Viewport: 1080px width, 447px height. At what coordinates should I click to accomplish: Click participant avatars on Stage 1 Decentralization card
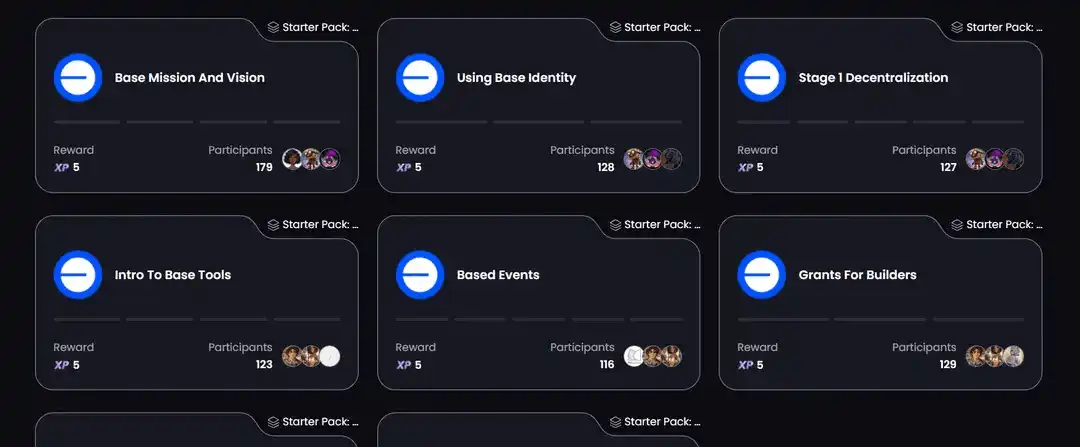[995, 159]
